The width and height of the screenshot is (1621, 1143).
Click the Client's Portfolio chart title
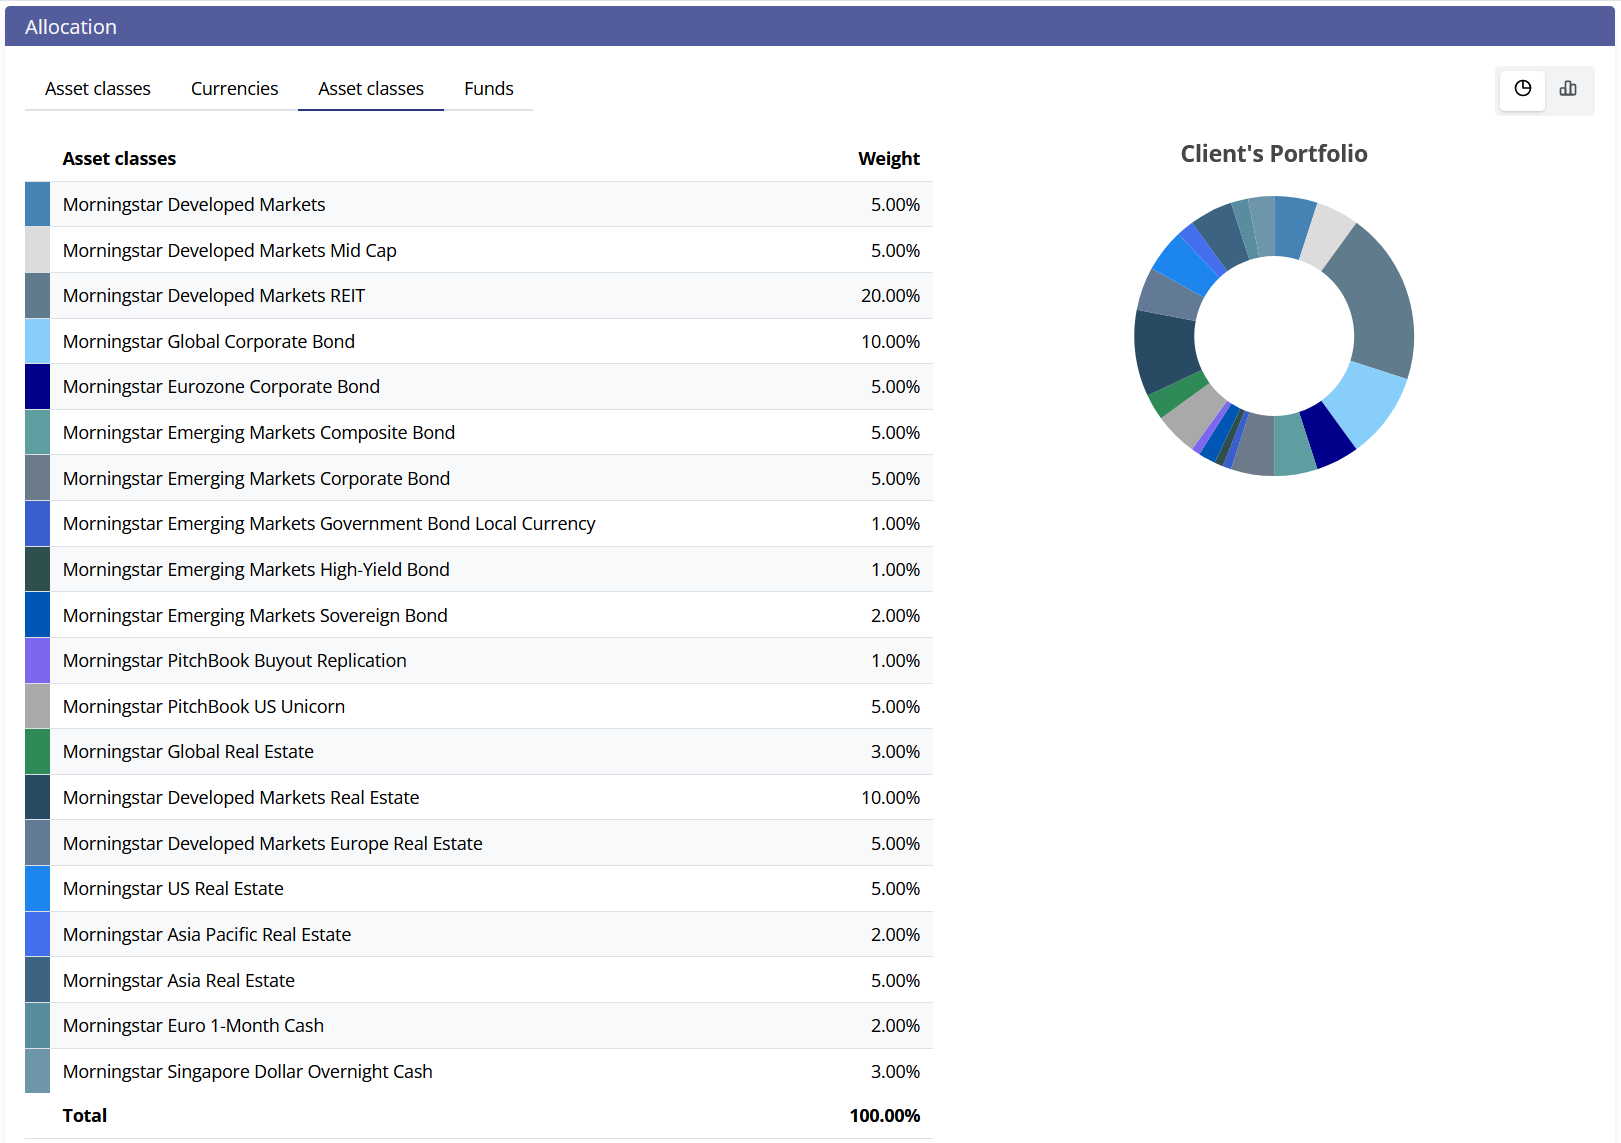point(1273,154)
